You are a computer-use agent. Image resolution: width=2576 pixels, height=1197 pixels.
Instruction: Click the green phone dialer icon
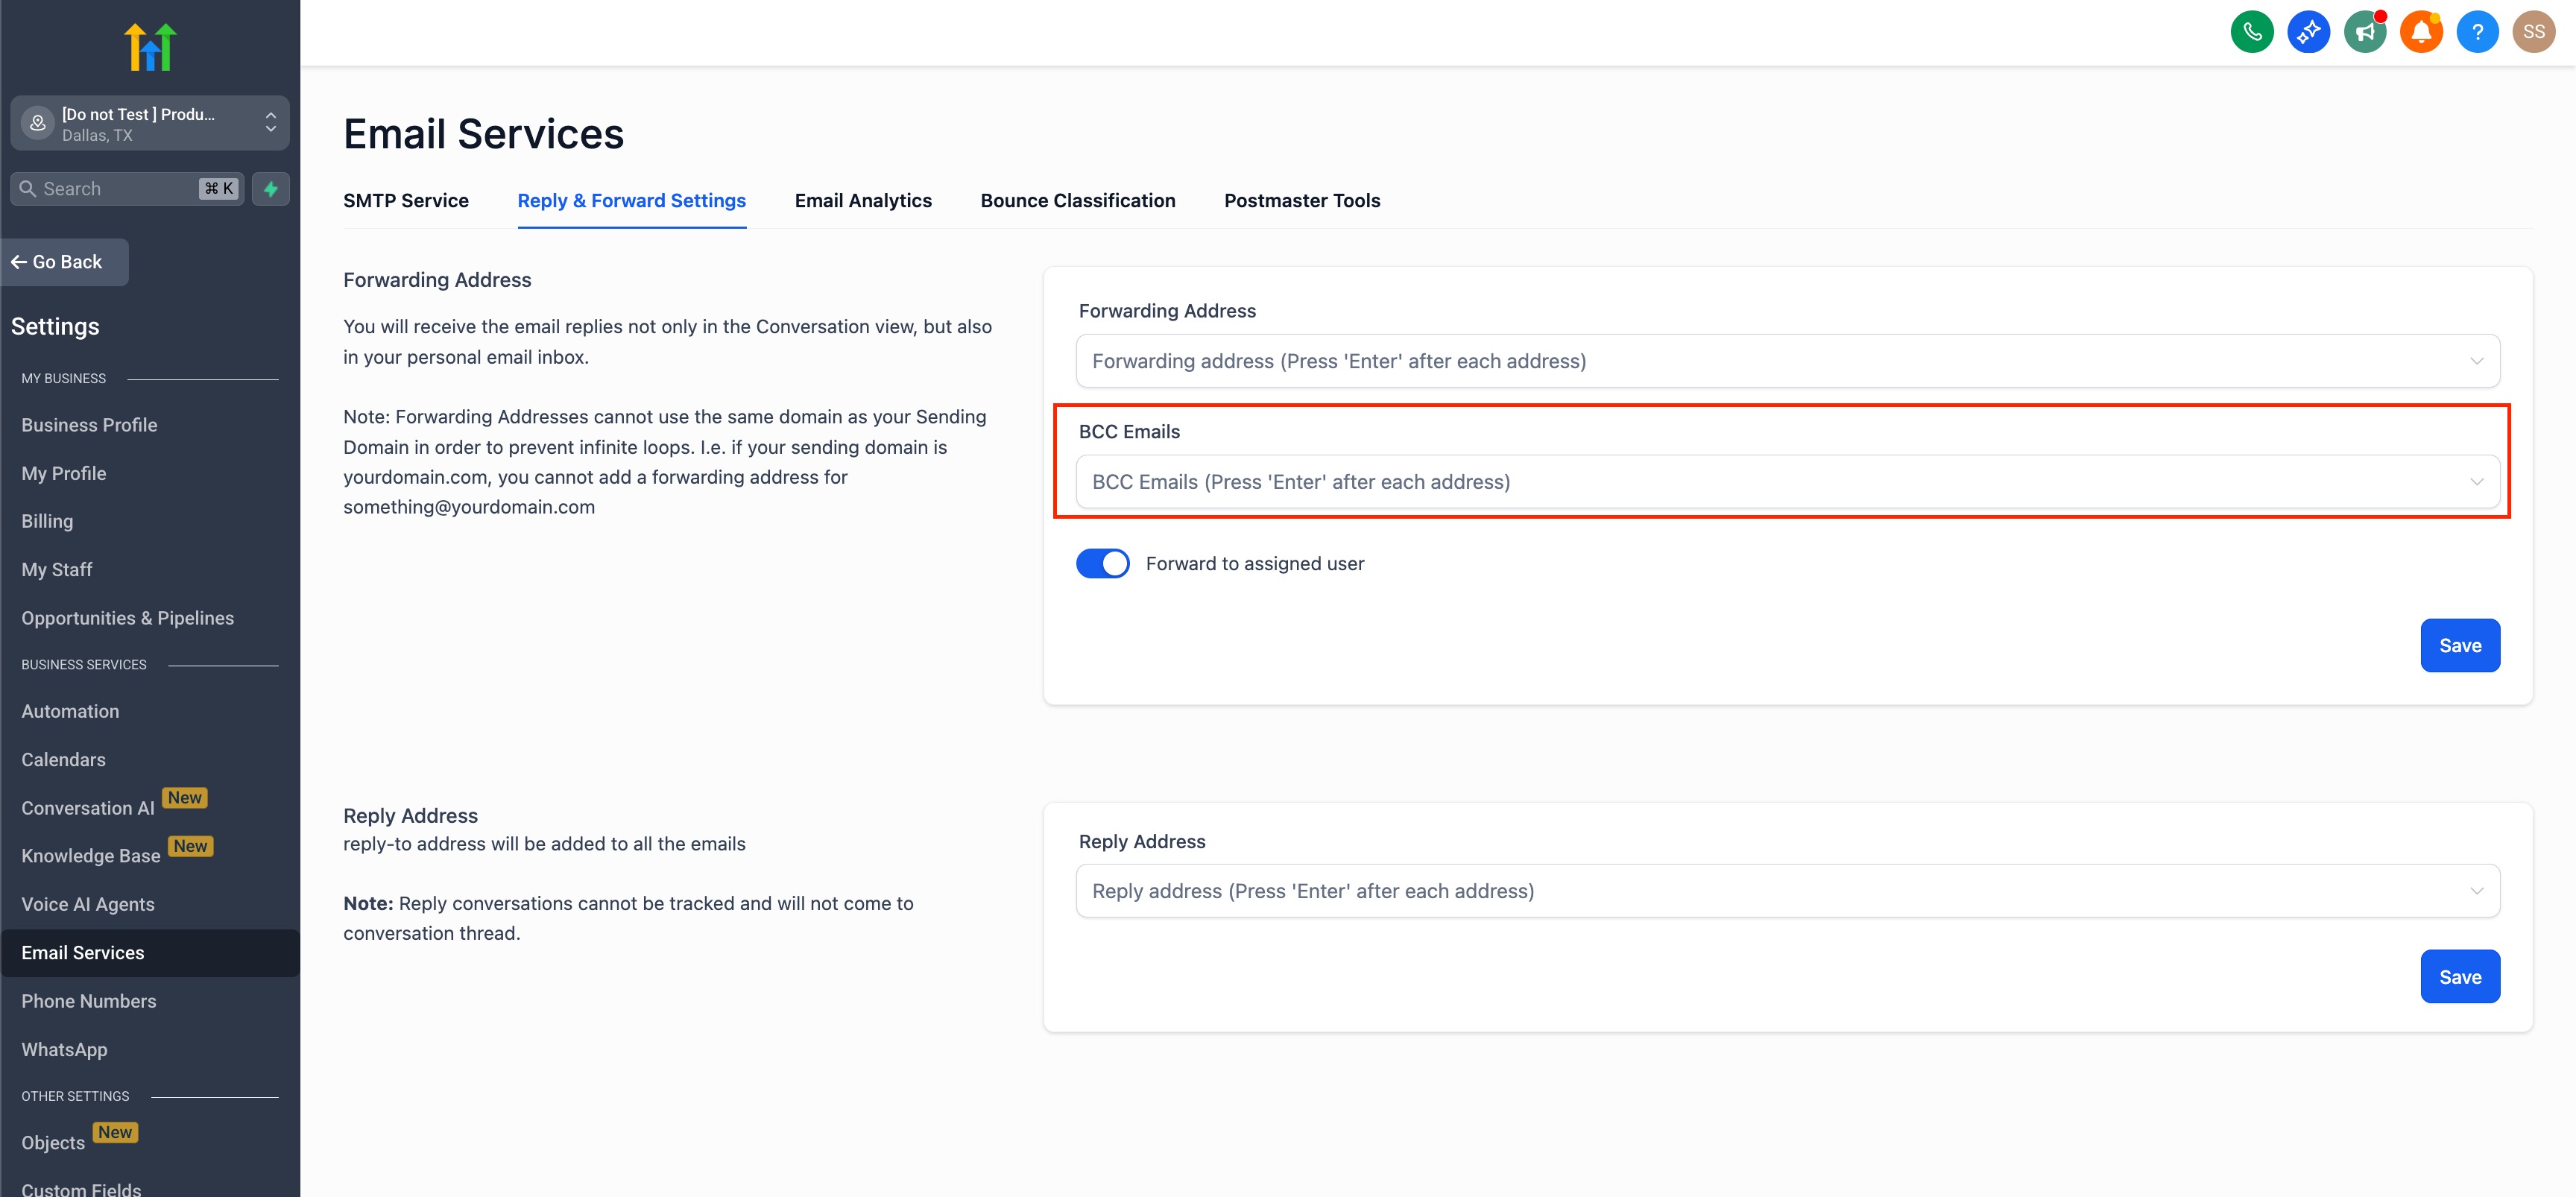pyautogui.click(x=2251, y=32)
